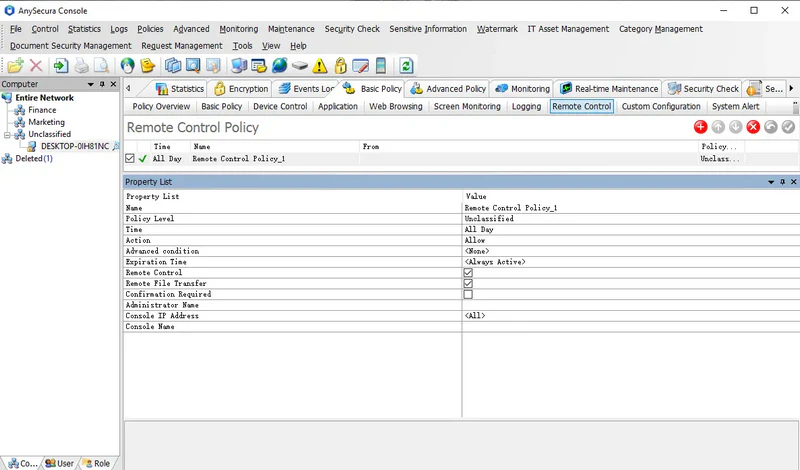This screenshot has width=800, height=470.
Task: Select the Finance group in tree
Action: (42, 110)
